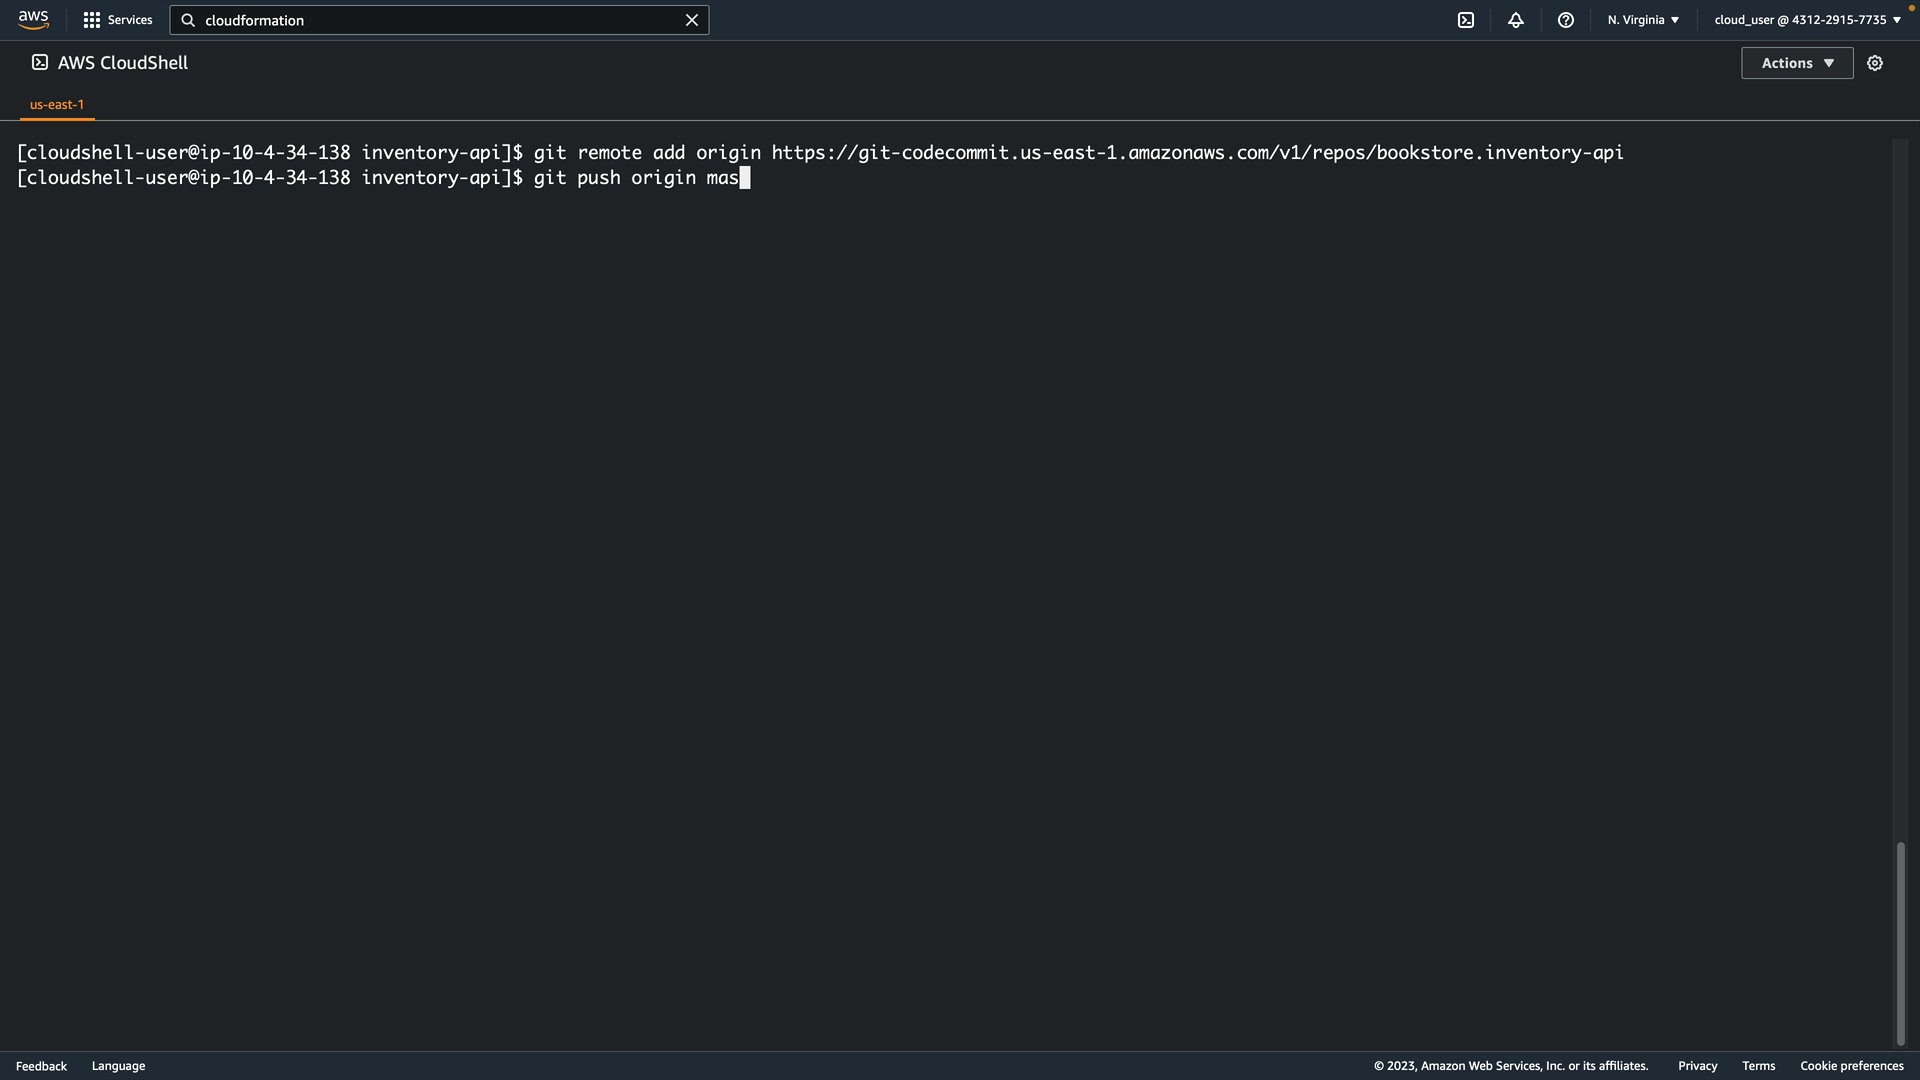Screen dimensions: 1920x1080
Task: Click the search magnifier icon
Action: 188,20
